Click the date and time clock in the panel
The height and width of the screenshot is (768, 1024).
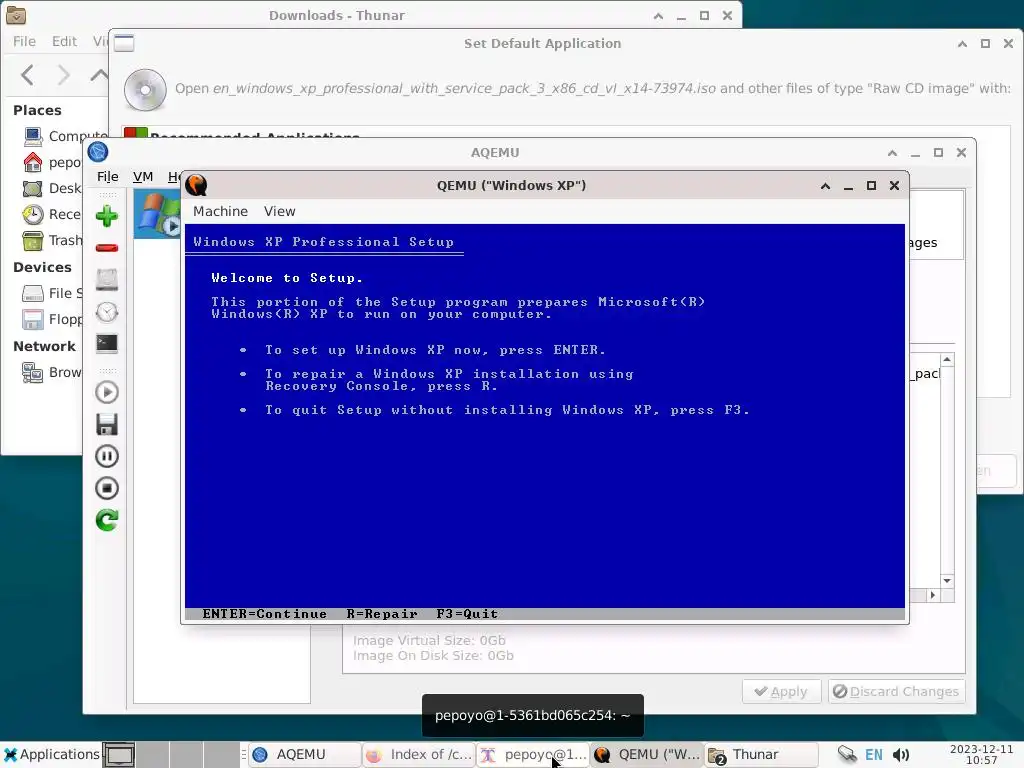click(x=982, y=754)
